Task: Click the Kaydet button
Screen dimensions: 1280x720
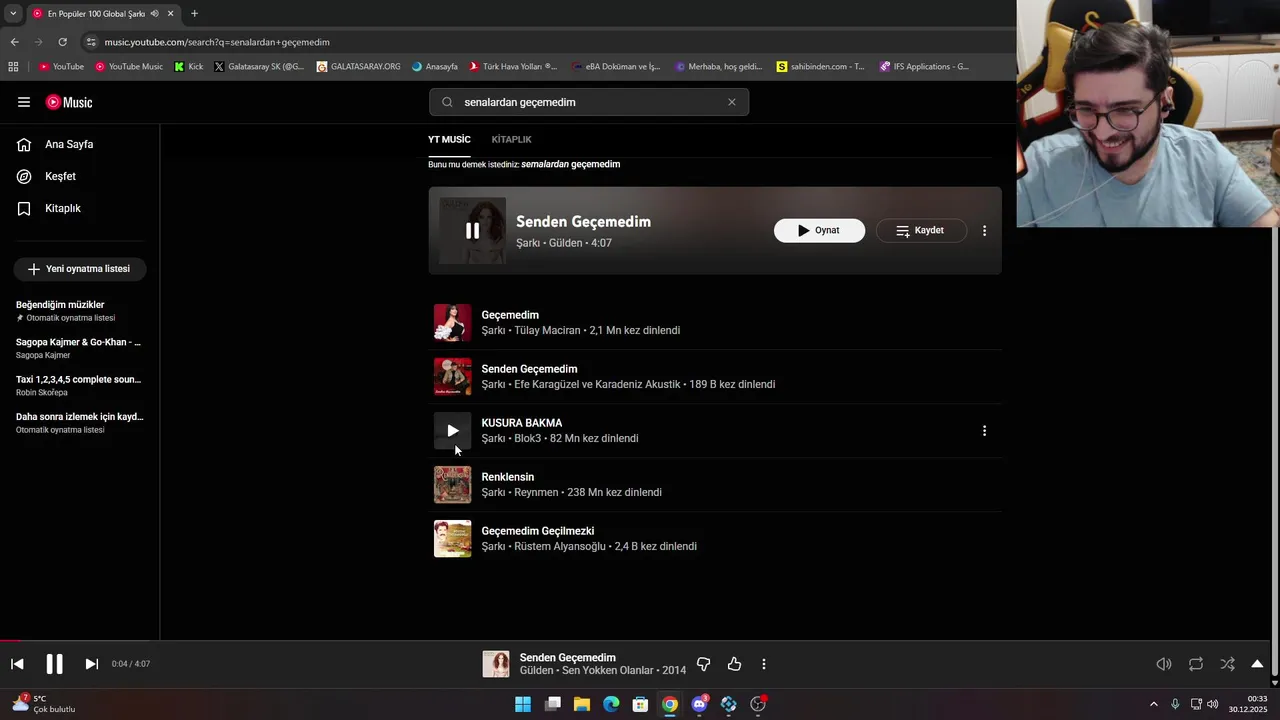Action: (921, 230)
